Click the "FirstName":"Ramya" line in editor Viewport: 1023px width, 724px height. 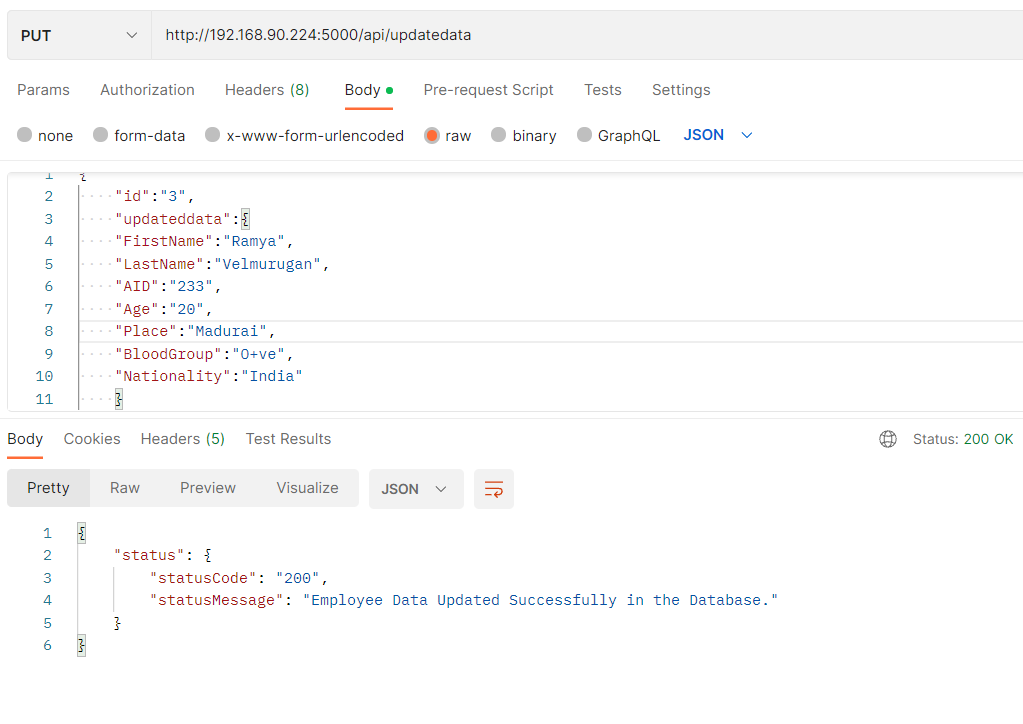204,241
